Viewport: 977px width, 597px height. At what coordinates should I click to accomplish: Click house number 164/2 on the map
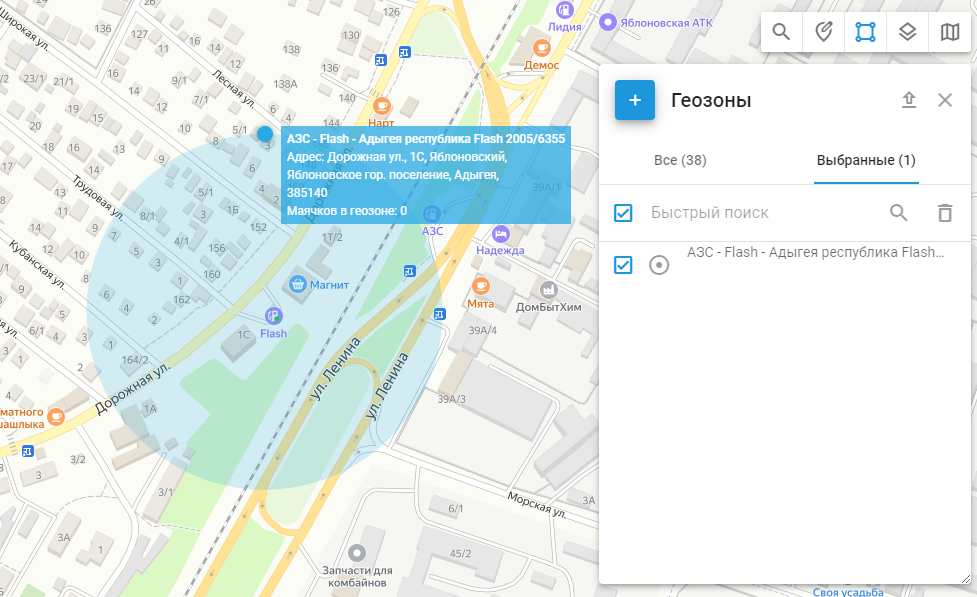tap(135, 360)
